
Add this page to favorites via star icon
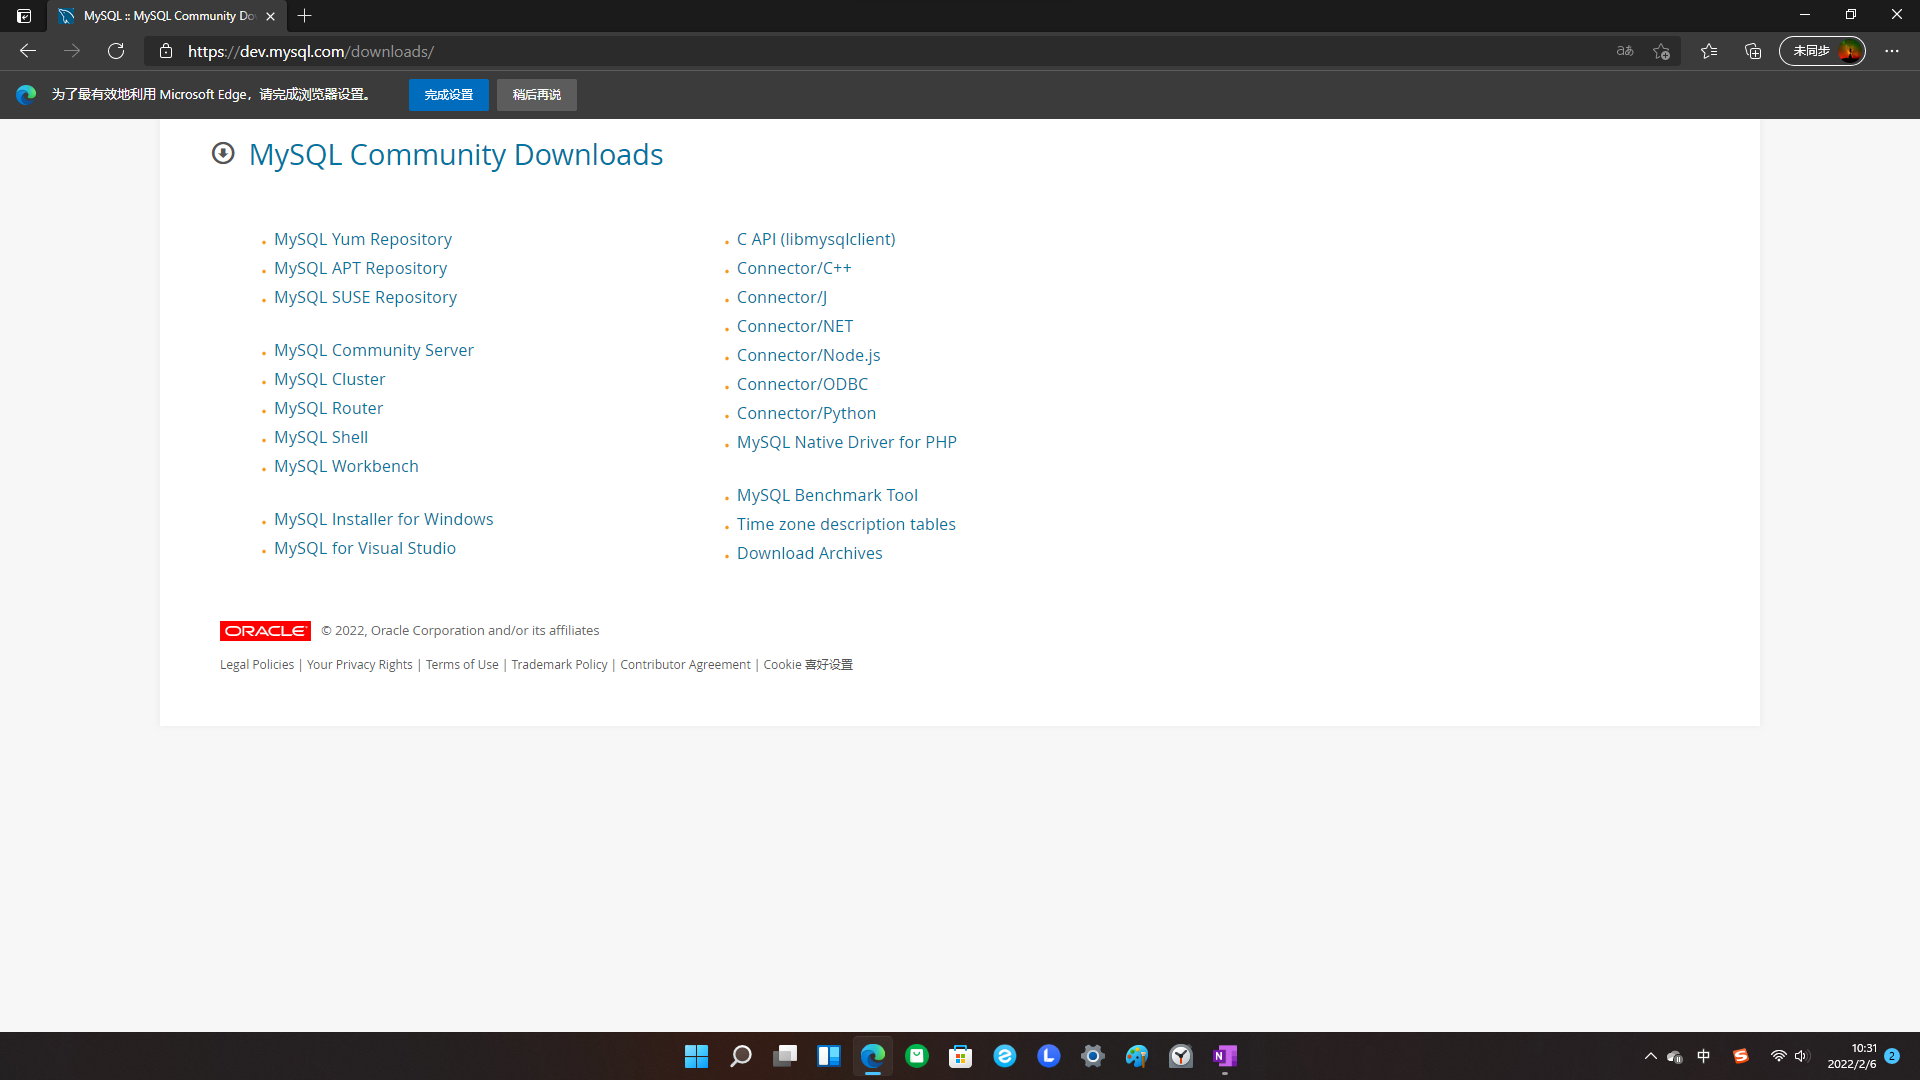tap(1662, 51)
